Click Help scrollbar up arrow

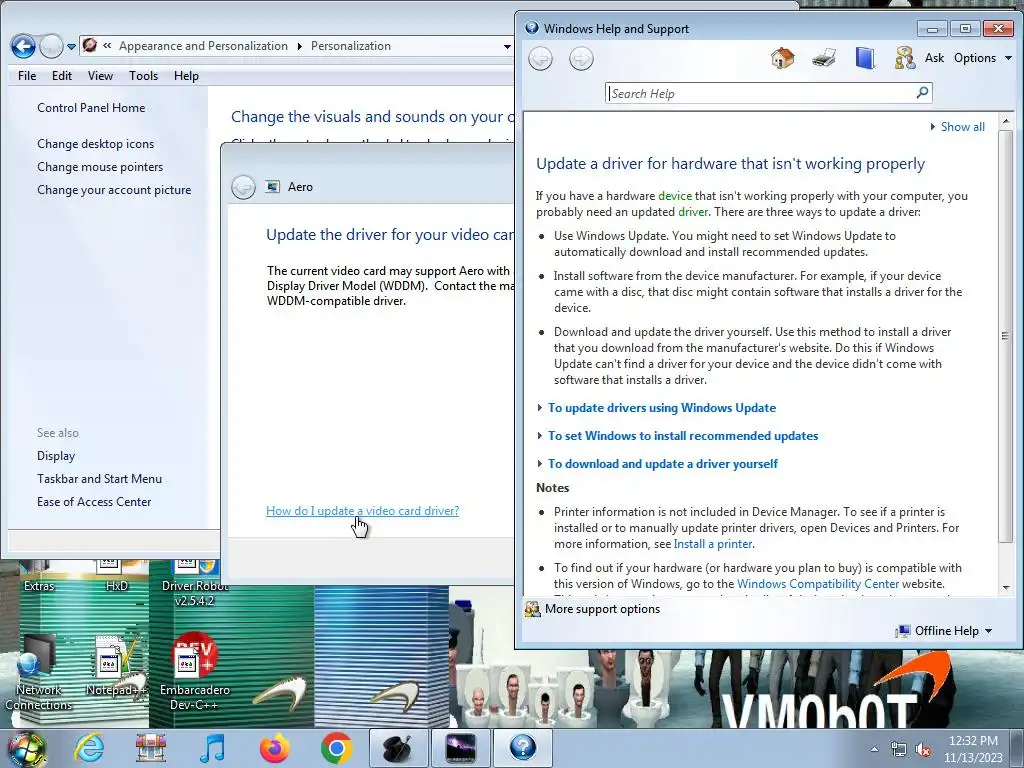(x=1006, y=121)
